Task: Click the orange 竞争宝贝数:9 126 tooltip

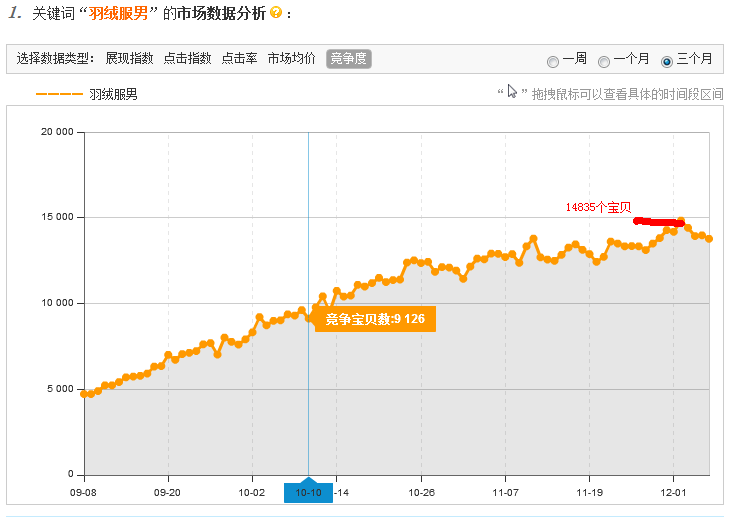Action: (376, 320)
